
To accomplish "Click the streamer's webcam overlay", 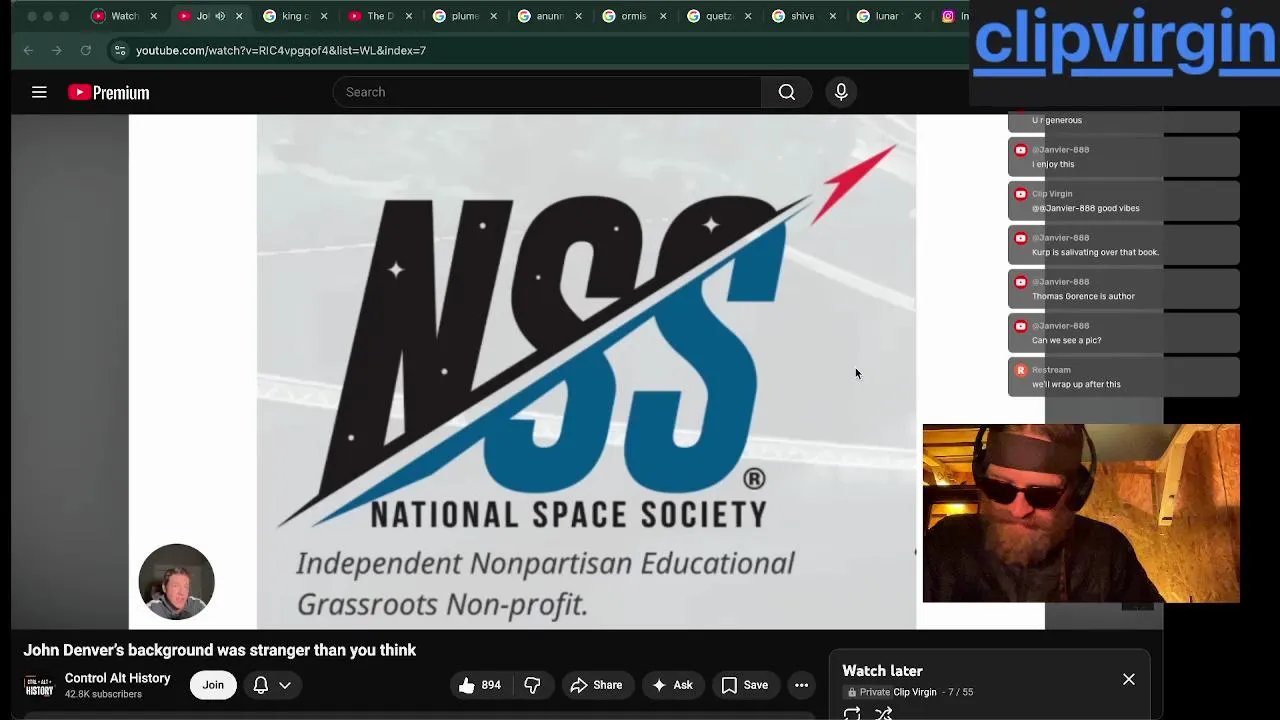I will pos(1081,513).
